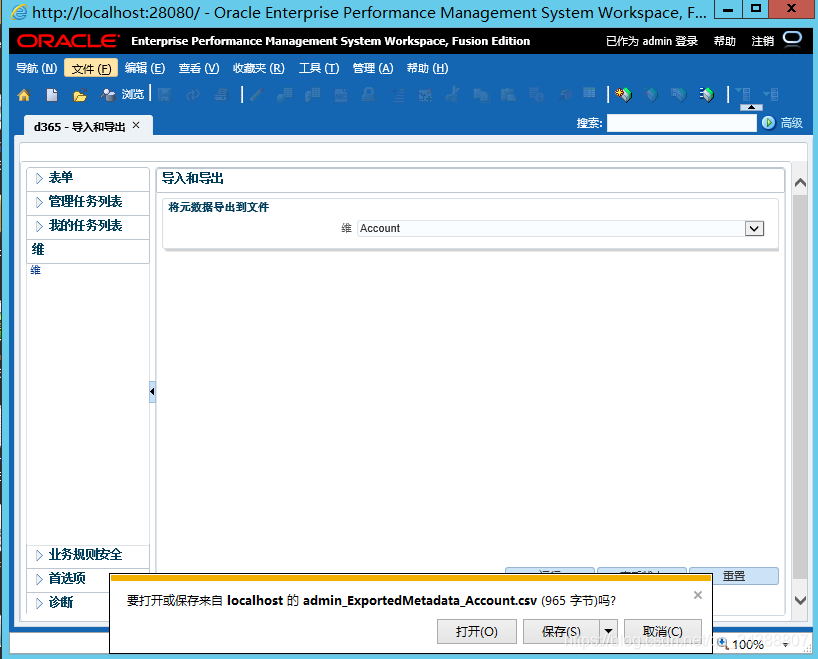Open the 收藏夹 (R) menu
This screenshot has width=818, height=659.
[x=259, y=68]
